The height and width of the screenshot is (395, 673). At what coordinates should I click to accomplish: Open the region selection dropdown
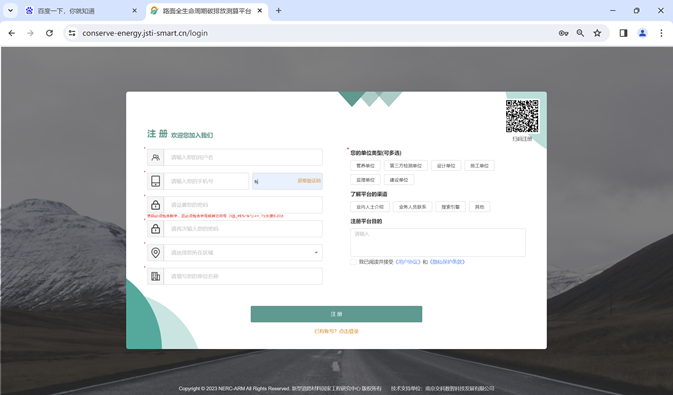pyautogui.click(x=243, y=252)
